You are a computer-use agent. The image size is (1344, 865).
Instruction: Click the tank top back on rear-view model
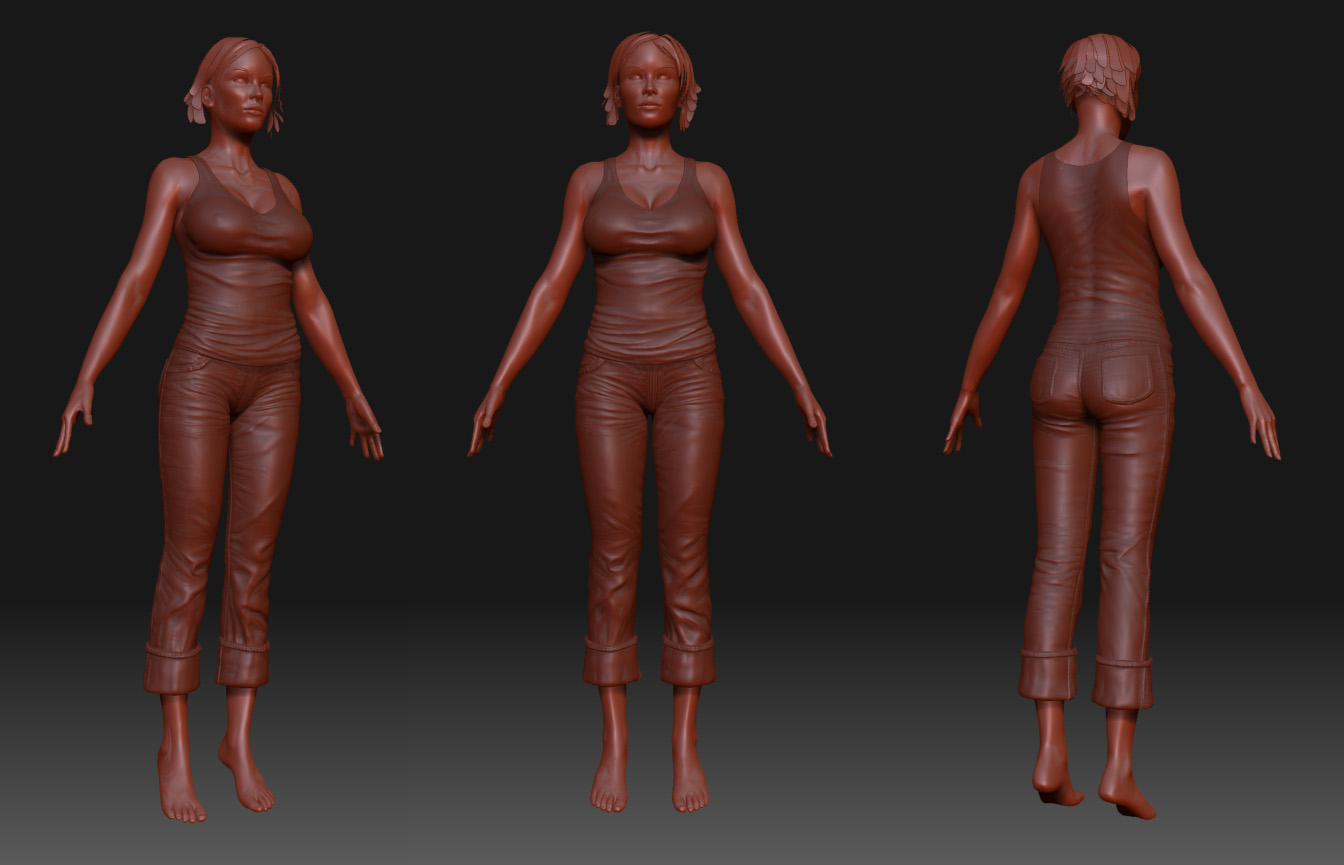pos(1097,250)
